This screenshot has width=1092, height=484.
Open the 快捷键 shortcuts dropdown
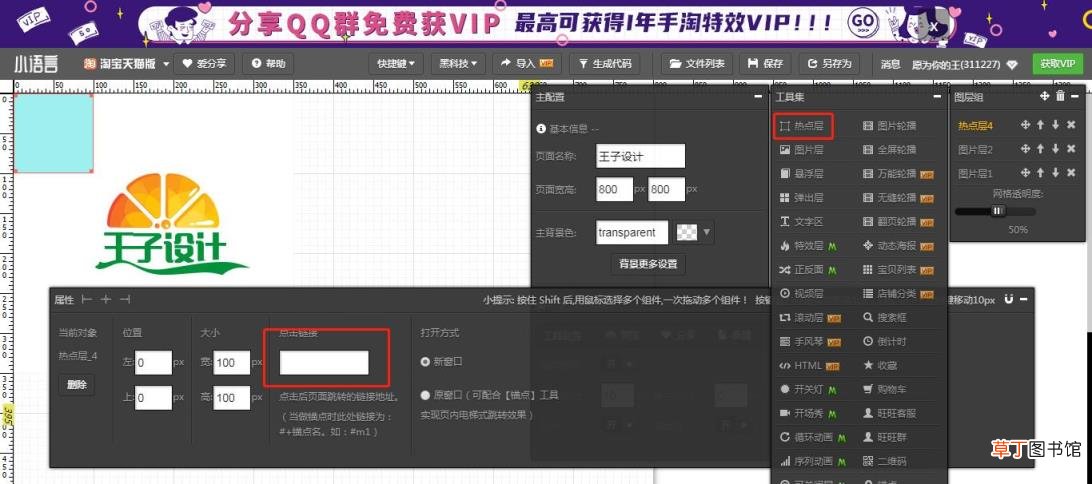[396, 63]
